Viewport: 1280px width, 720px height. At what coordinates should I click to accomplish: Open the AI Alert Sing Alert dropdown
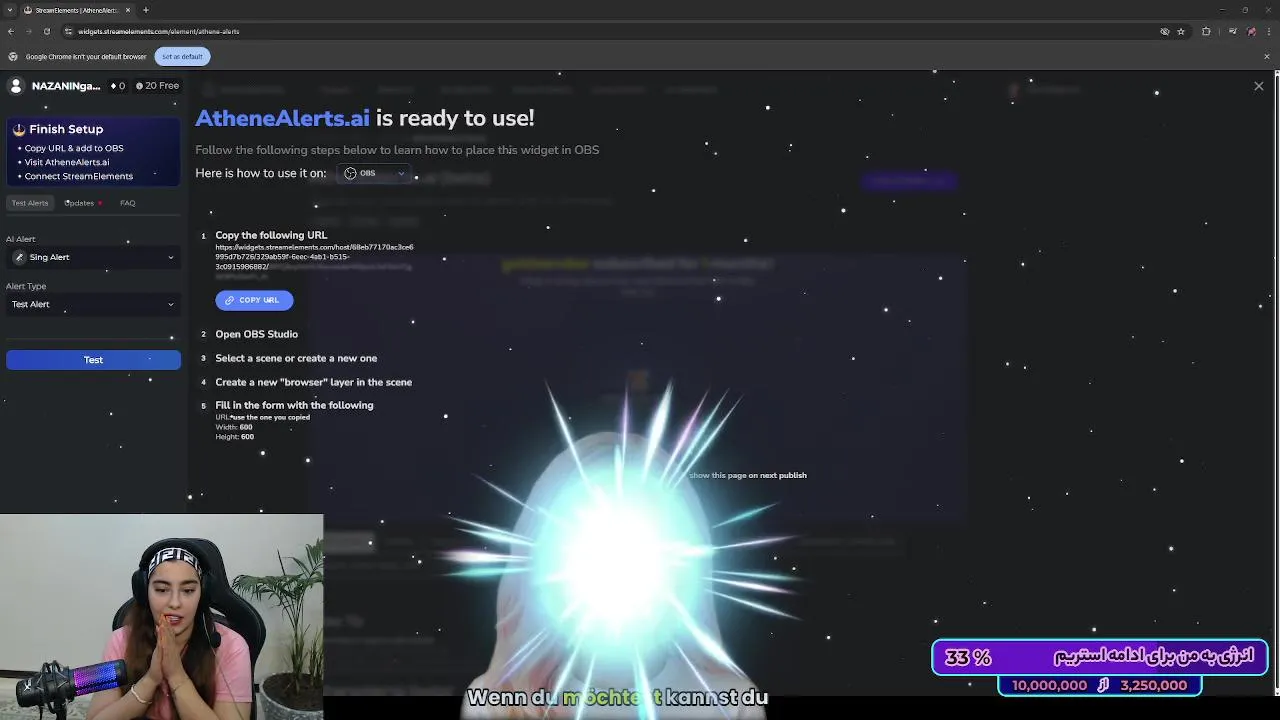coord(93,257)
